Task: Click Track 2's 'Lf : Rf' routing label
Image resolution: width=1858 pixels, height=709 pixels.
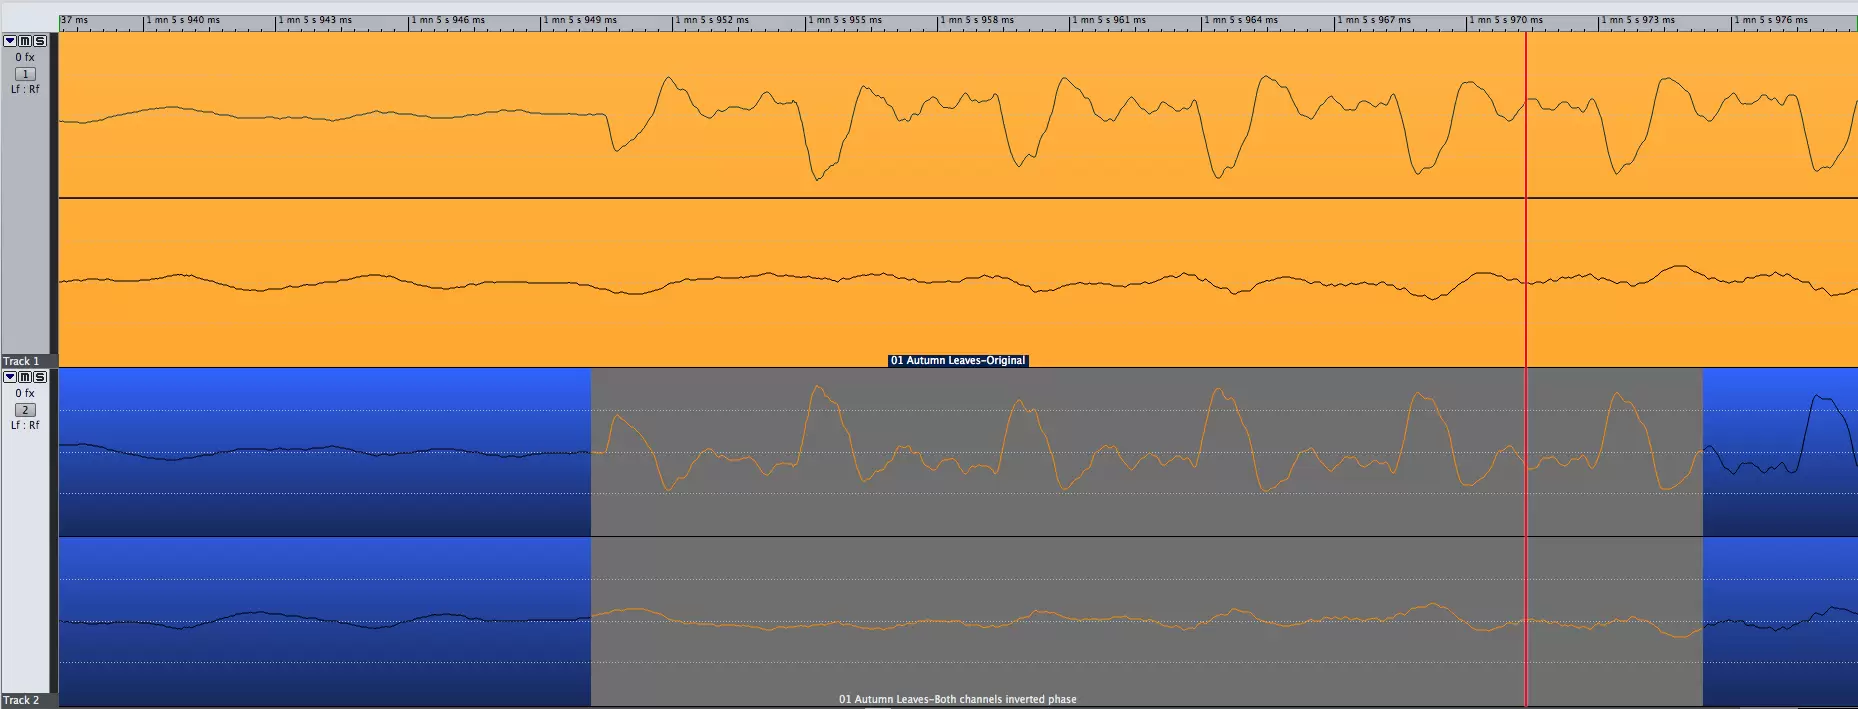Action: (25, 425)
